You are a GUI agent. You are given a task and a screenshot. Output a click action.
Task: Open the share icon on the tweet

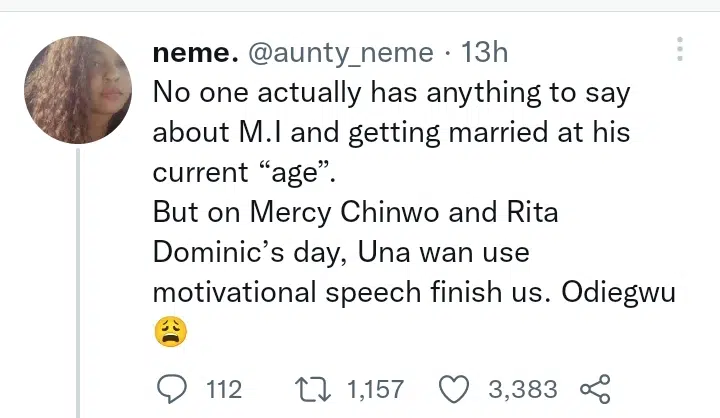tap(594, 388)
